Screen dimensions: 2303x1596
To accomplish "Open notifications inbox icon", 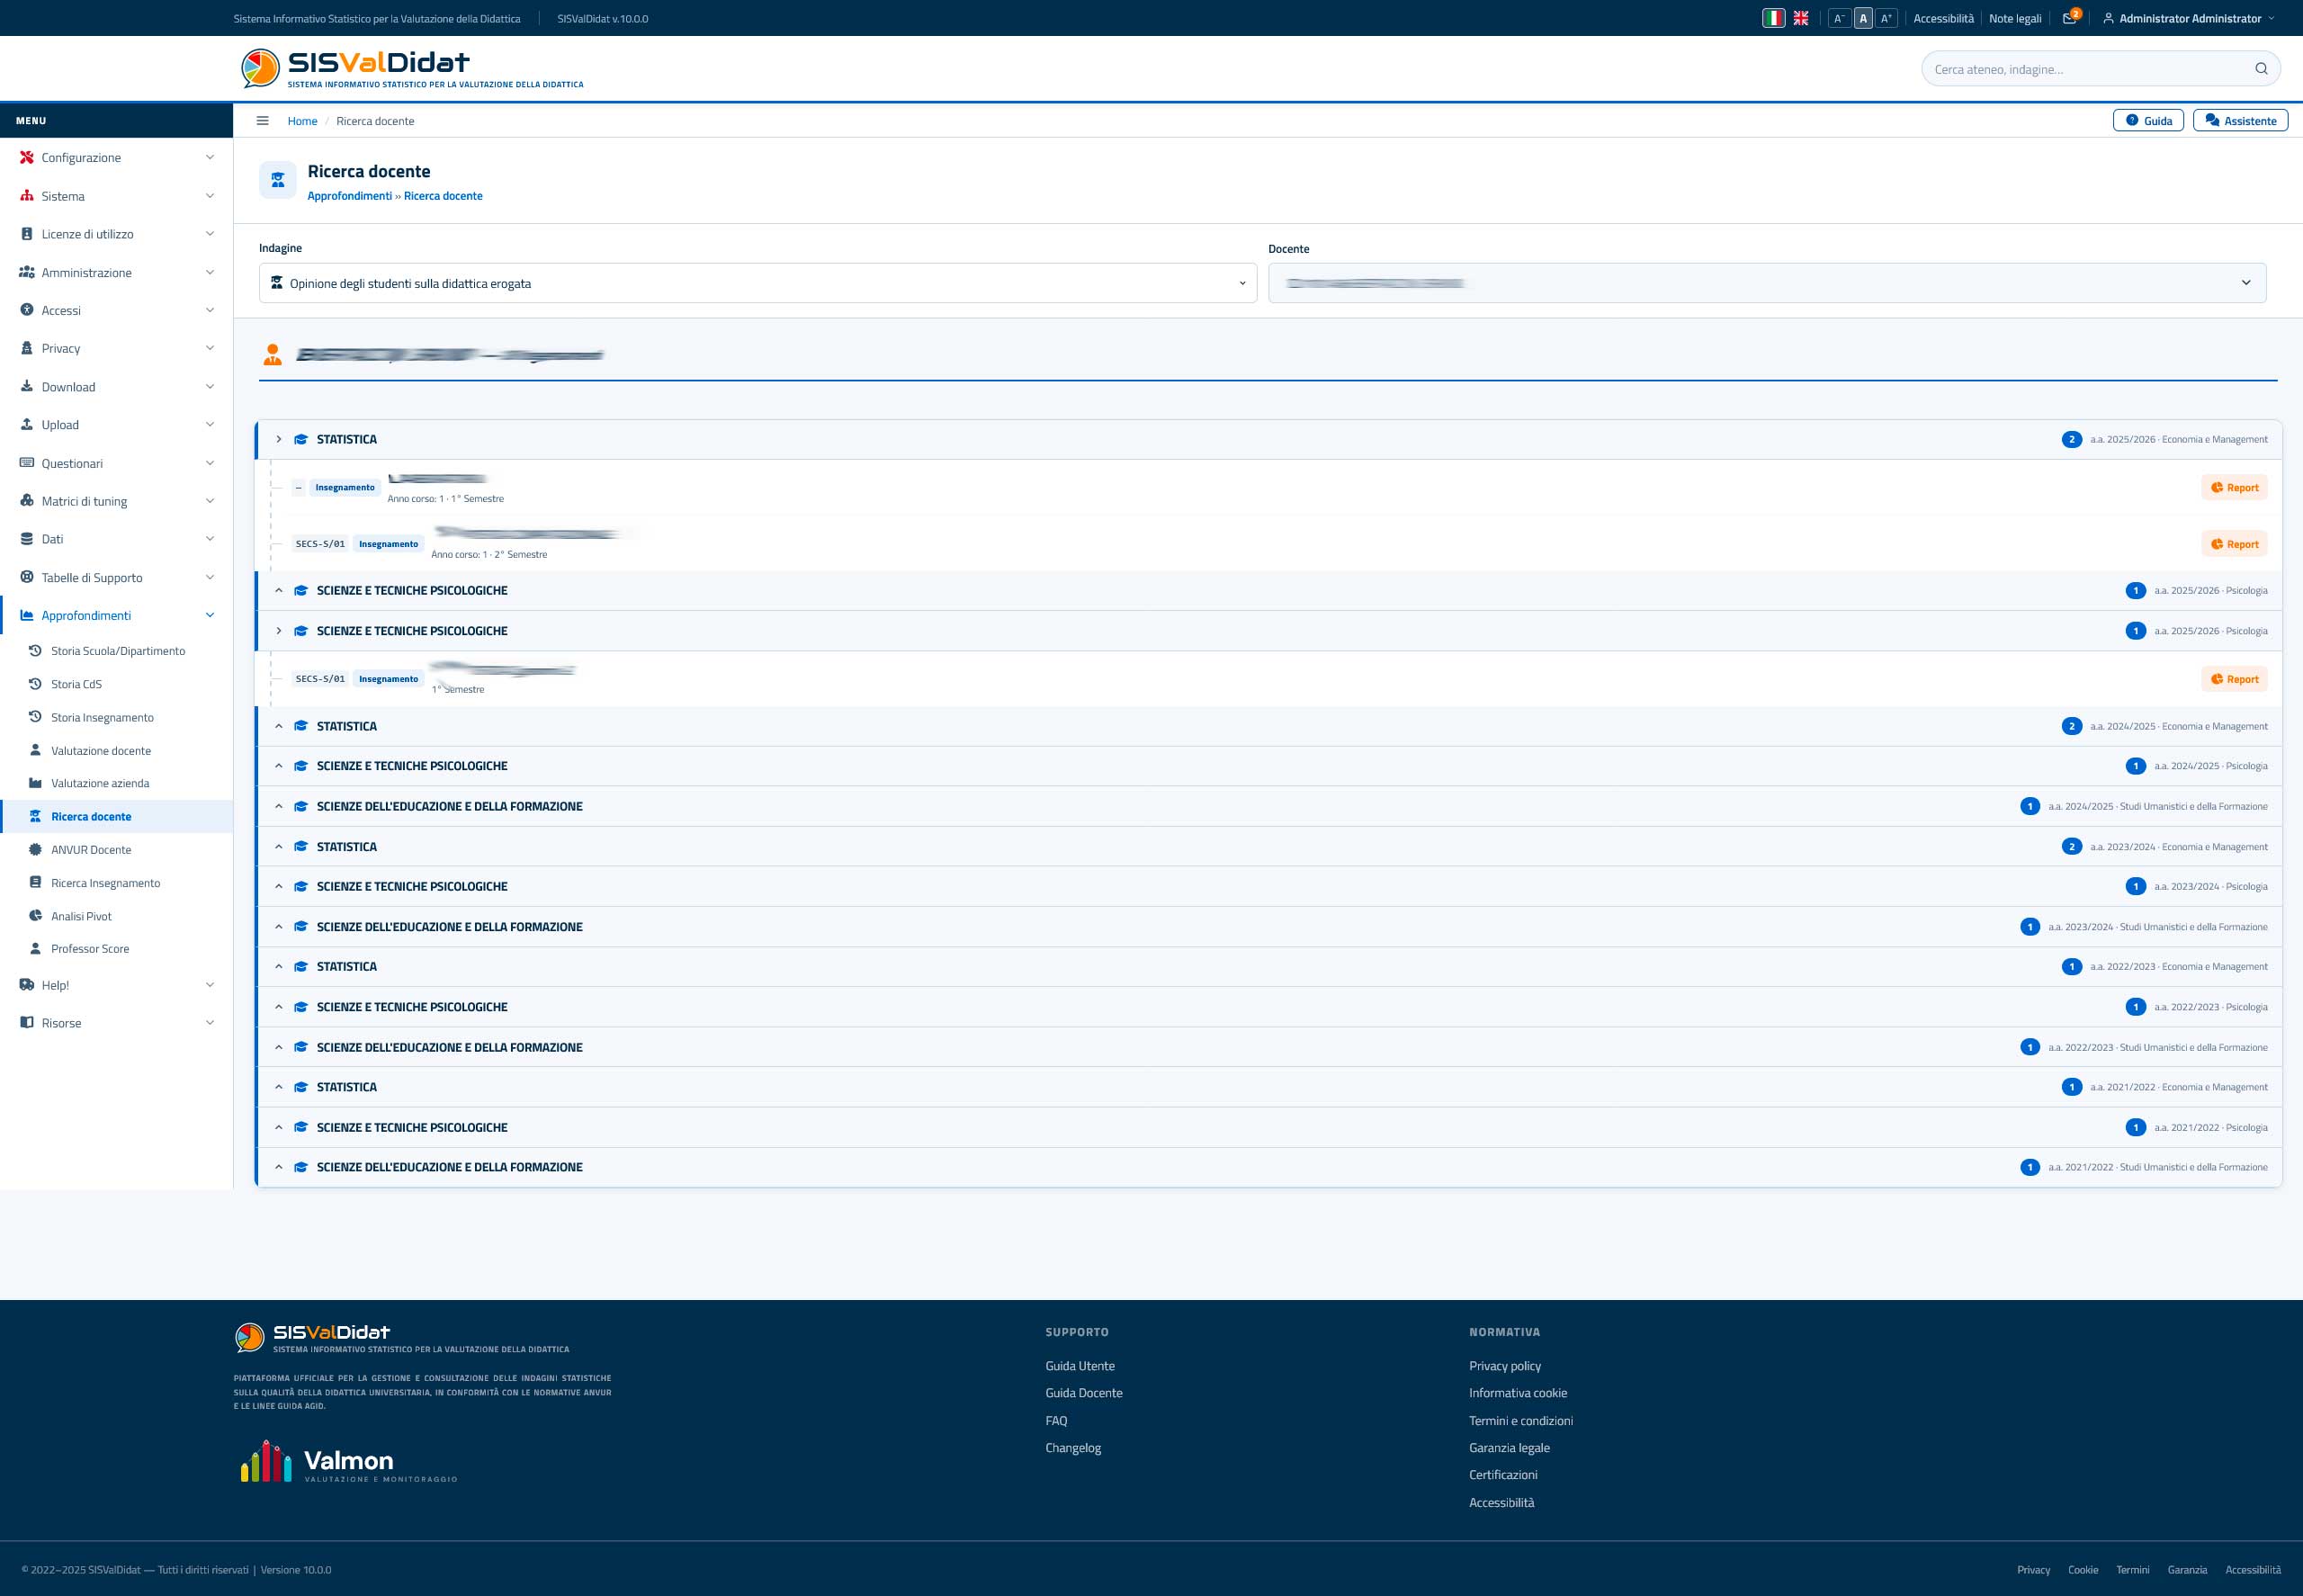I will coord(2069,18).
